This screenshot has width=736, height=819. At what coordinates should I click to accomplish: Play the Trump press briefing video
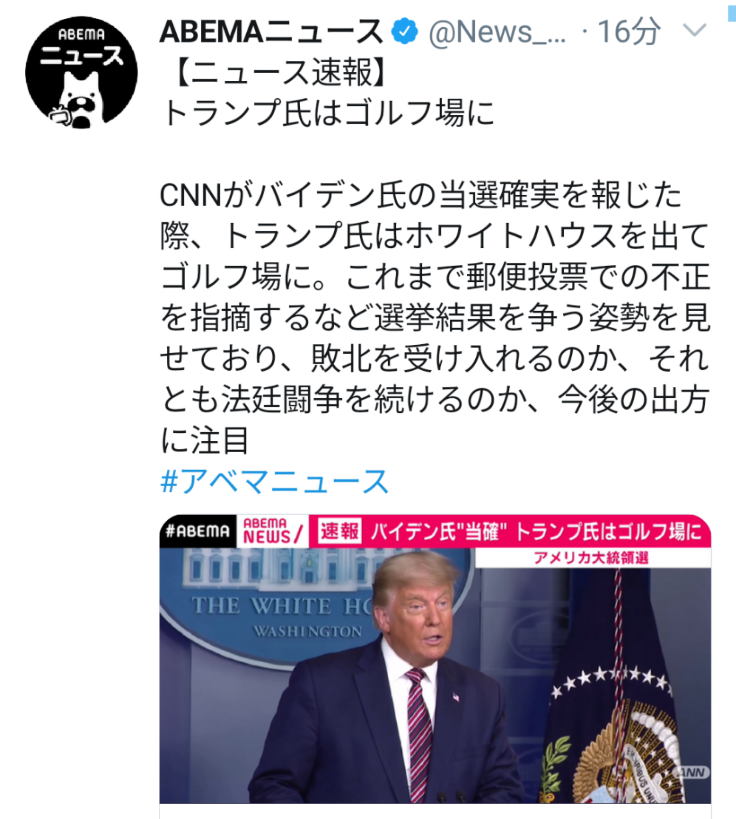[x=435, y=659]
